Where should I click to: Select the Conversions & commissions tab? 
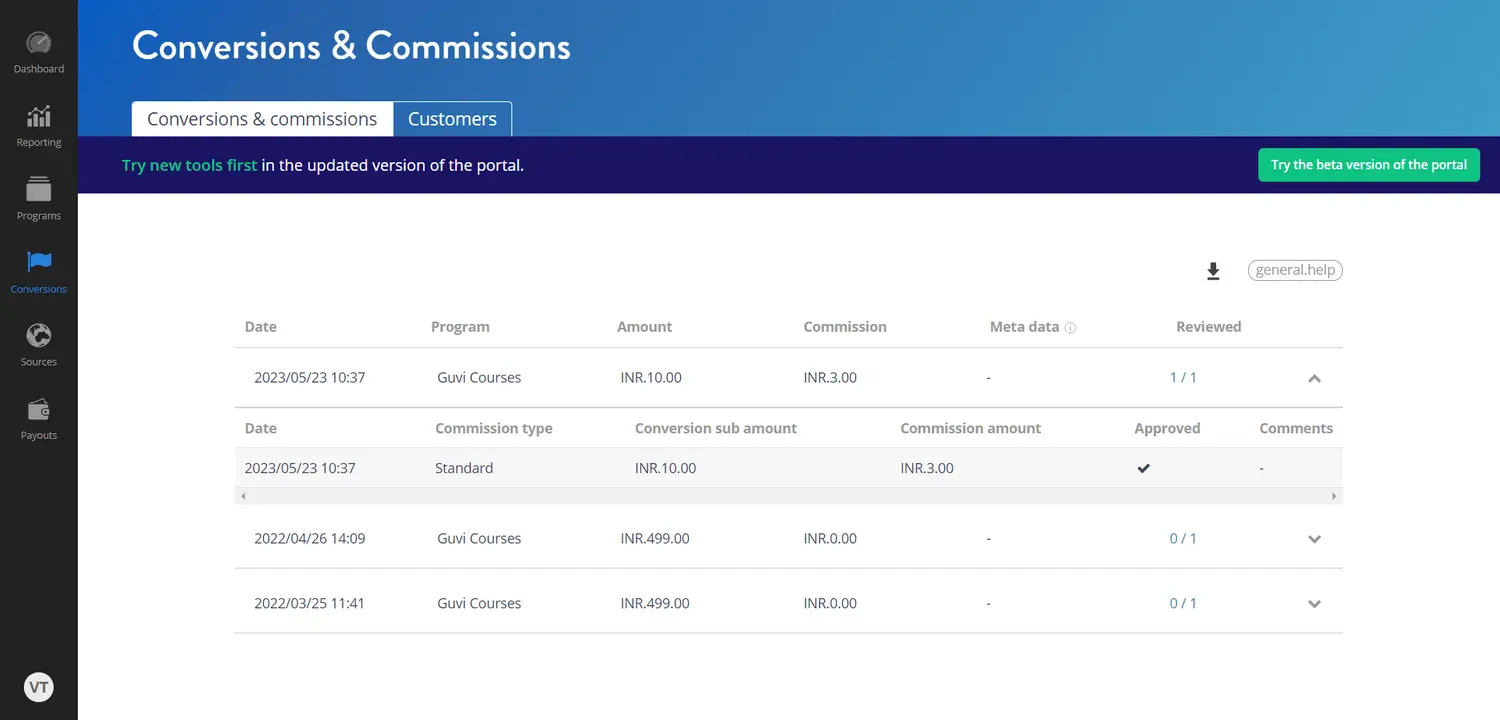[262, 119]
